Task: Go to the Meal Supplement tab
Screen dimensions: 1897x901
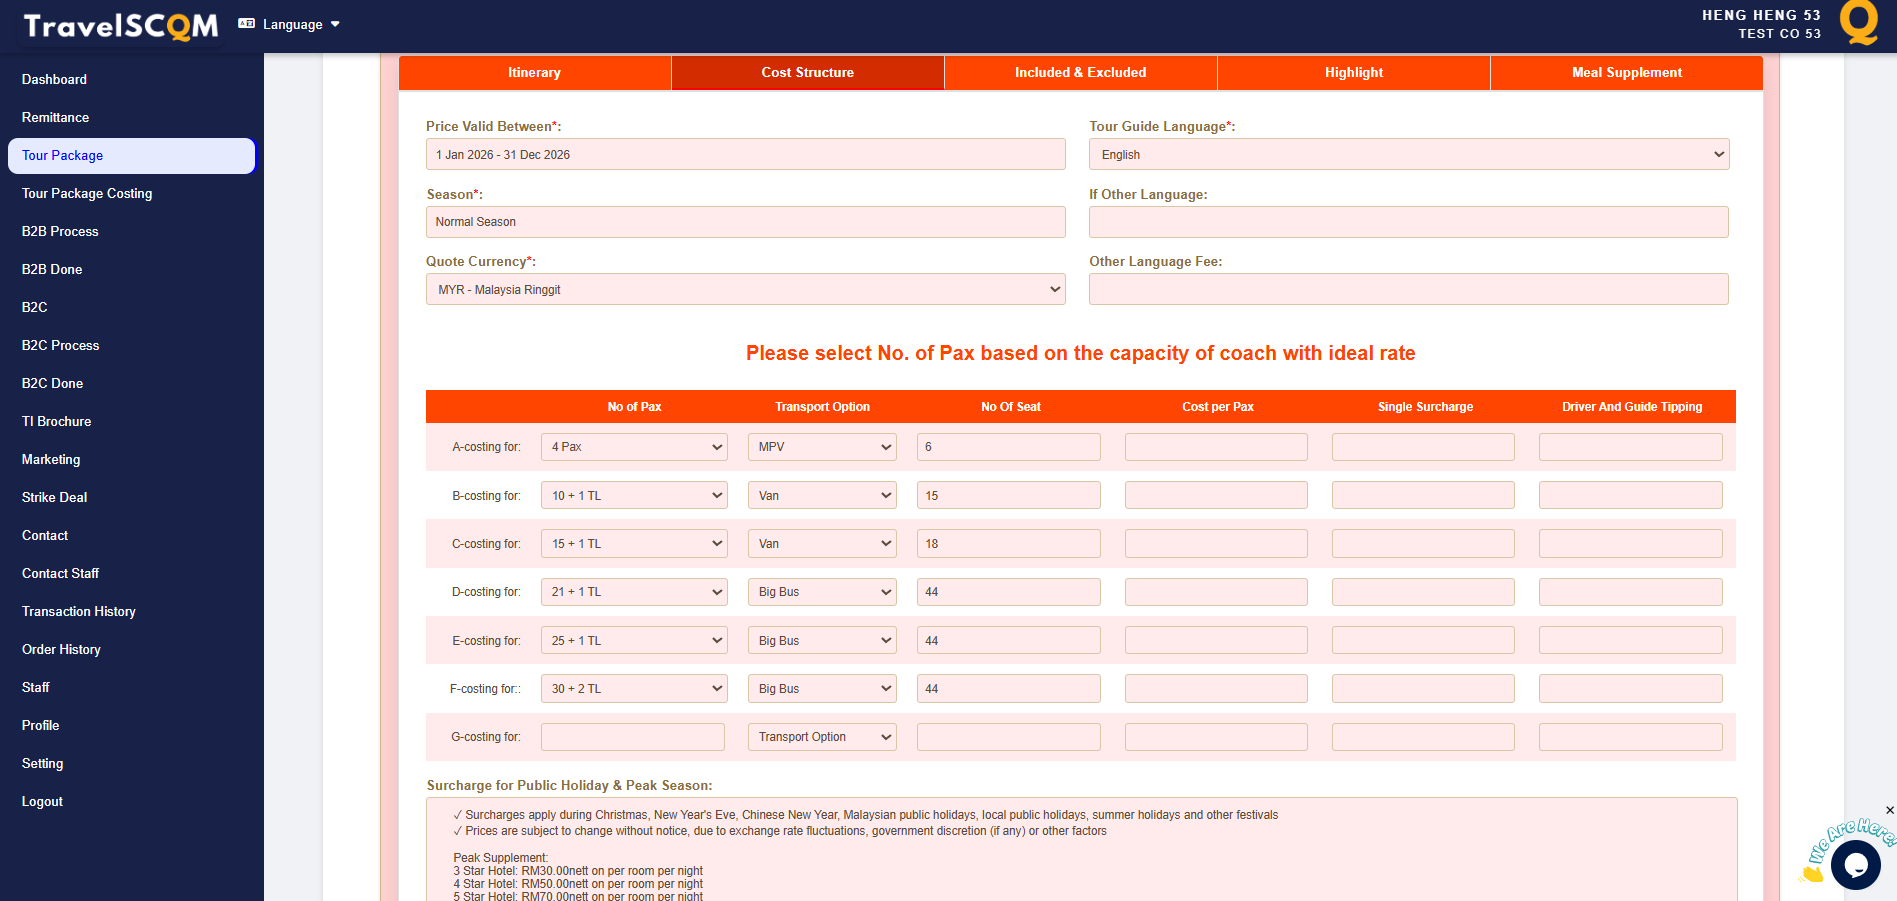Action: pyautogui.click(x=1626, y=72)
